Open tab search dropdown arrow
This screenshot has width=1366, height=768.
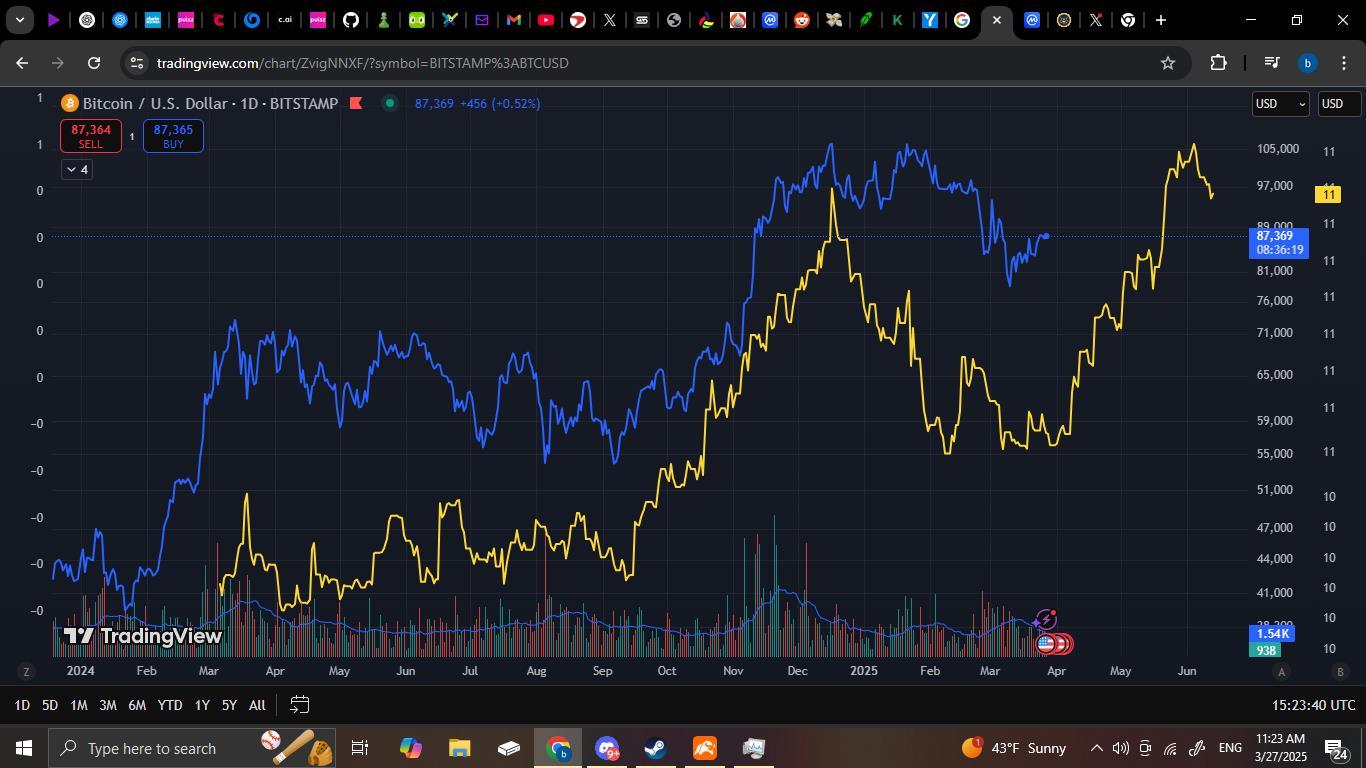pyautogui.click(x=20, y=20)
